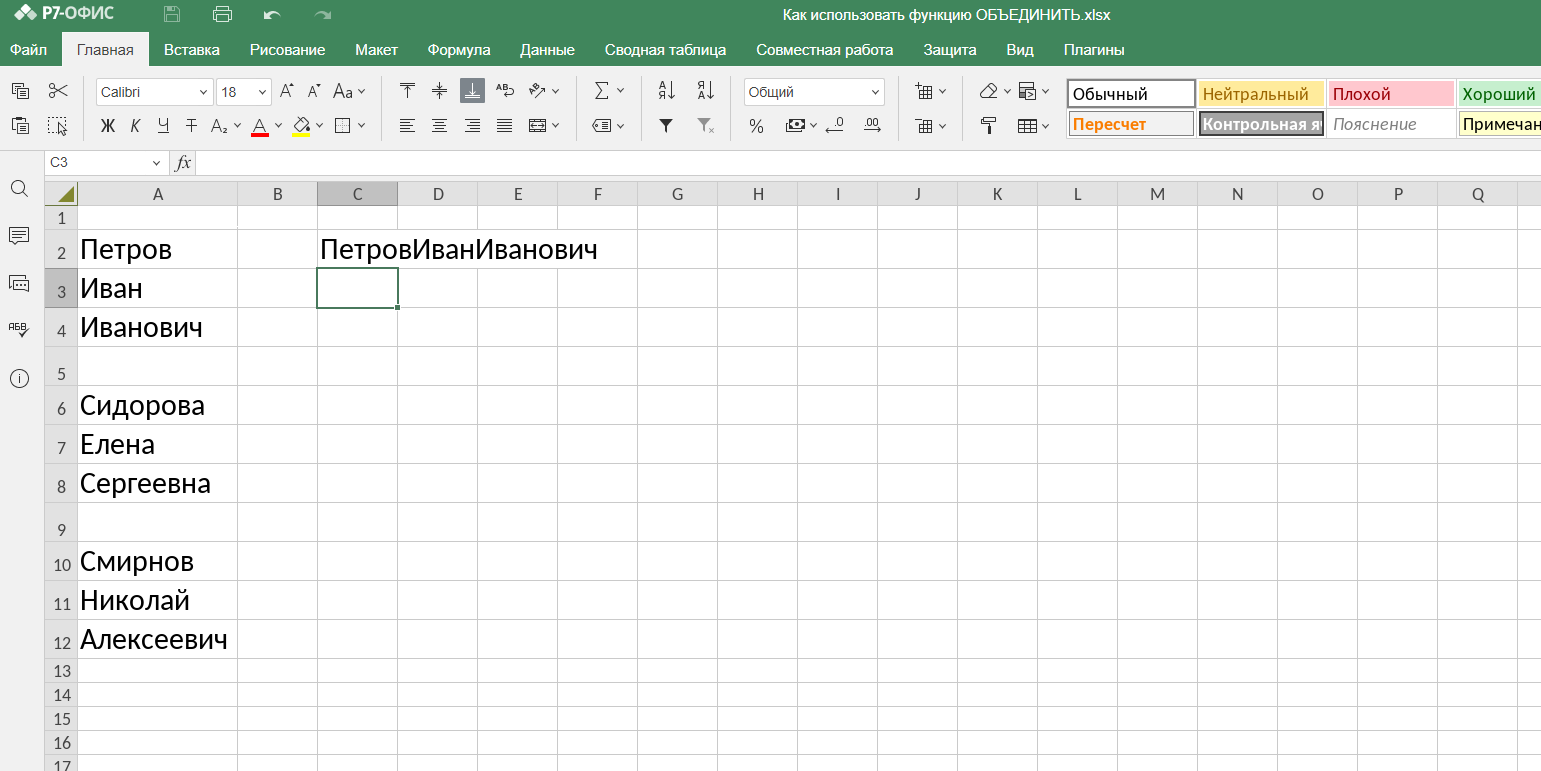
Task: Click the Paste clipboard icon
Action: tap(20, 125)
